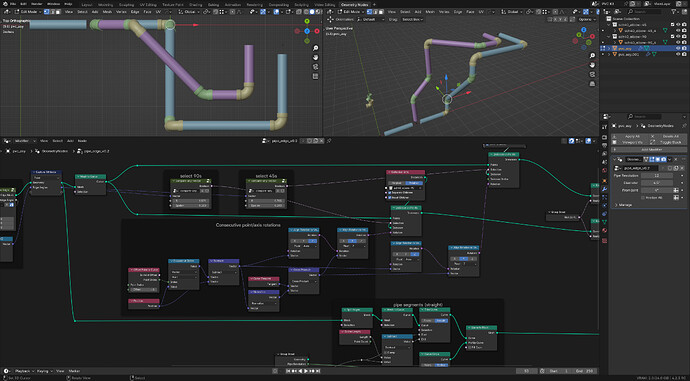The width and height of the screenshot is (690, 381).
Task: Adjust the Diameter value field
Action: point(657,183)
